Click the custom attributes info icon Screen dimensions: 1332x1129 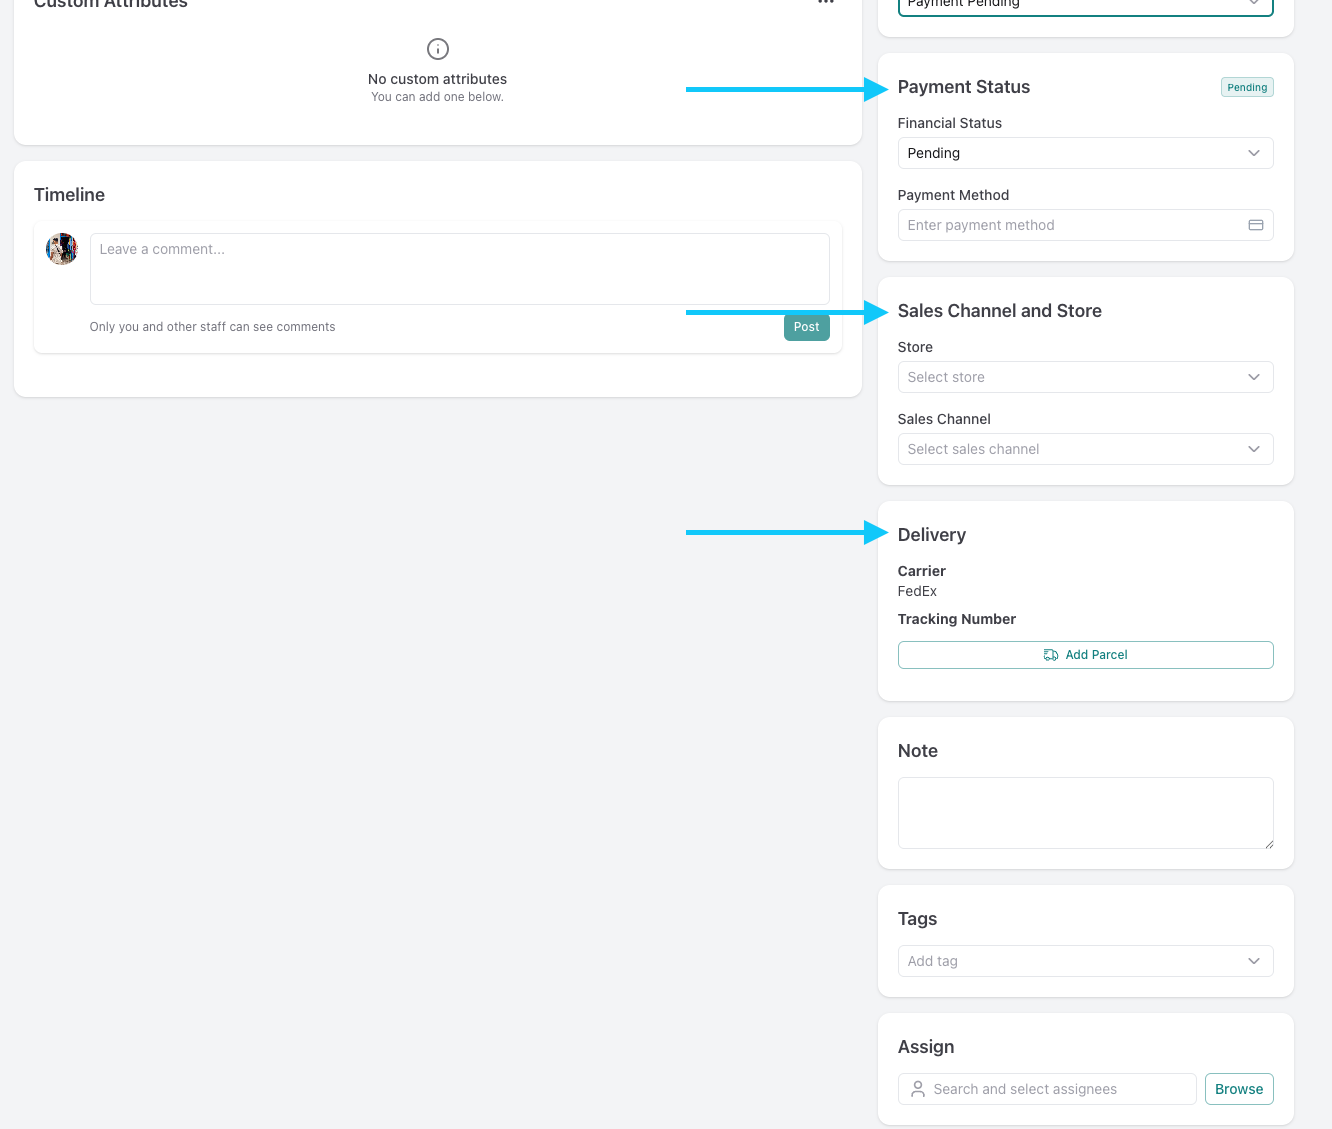438,49
